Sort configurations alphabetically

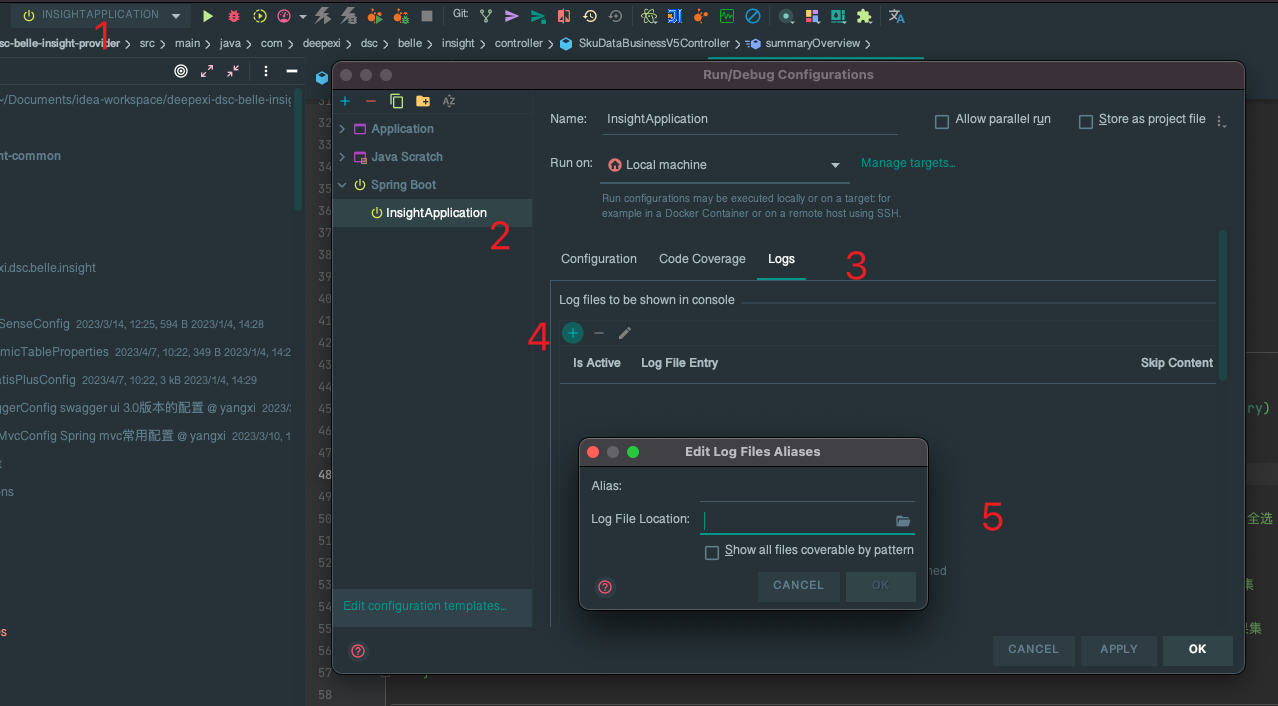point(449,101)
